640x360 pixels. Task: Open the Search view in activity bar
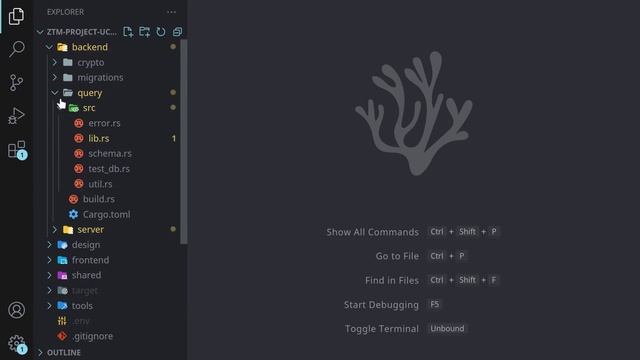coord(16,49)
